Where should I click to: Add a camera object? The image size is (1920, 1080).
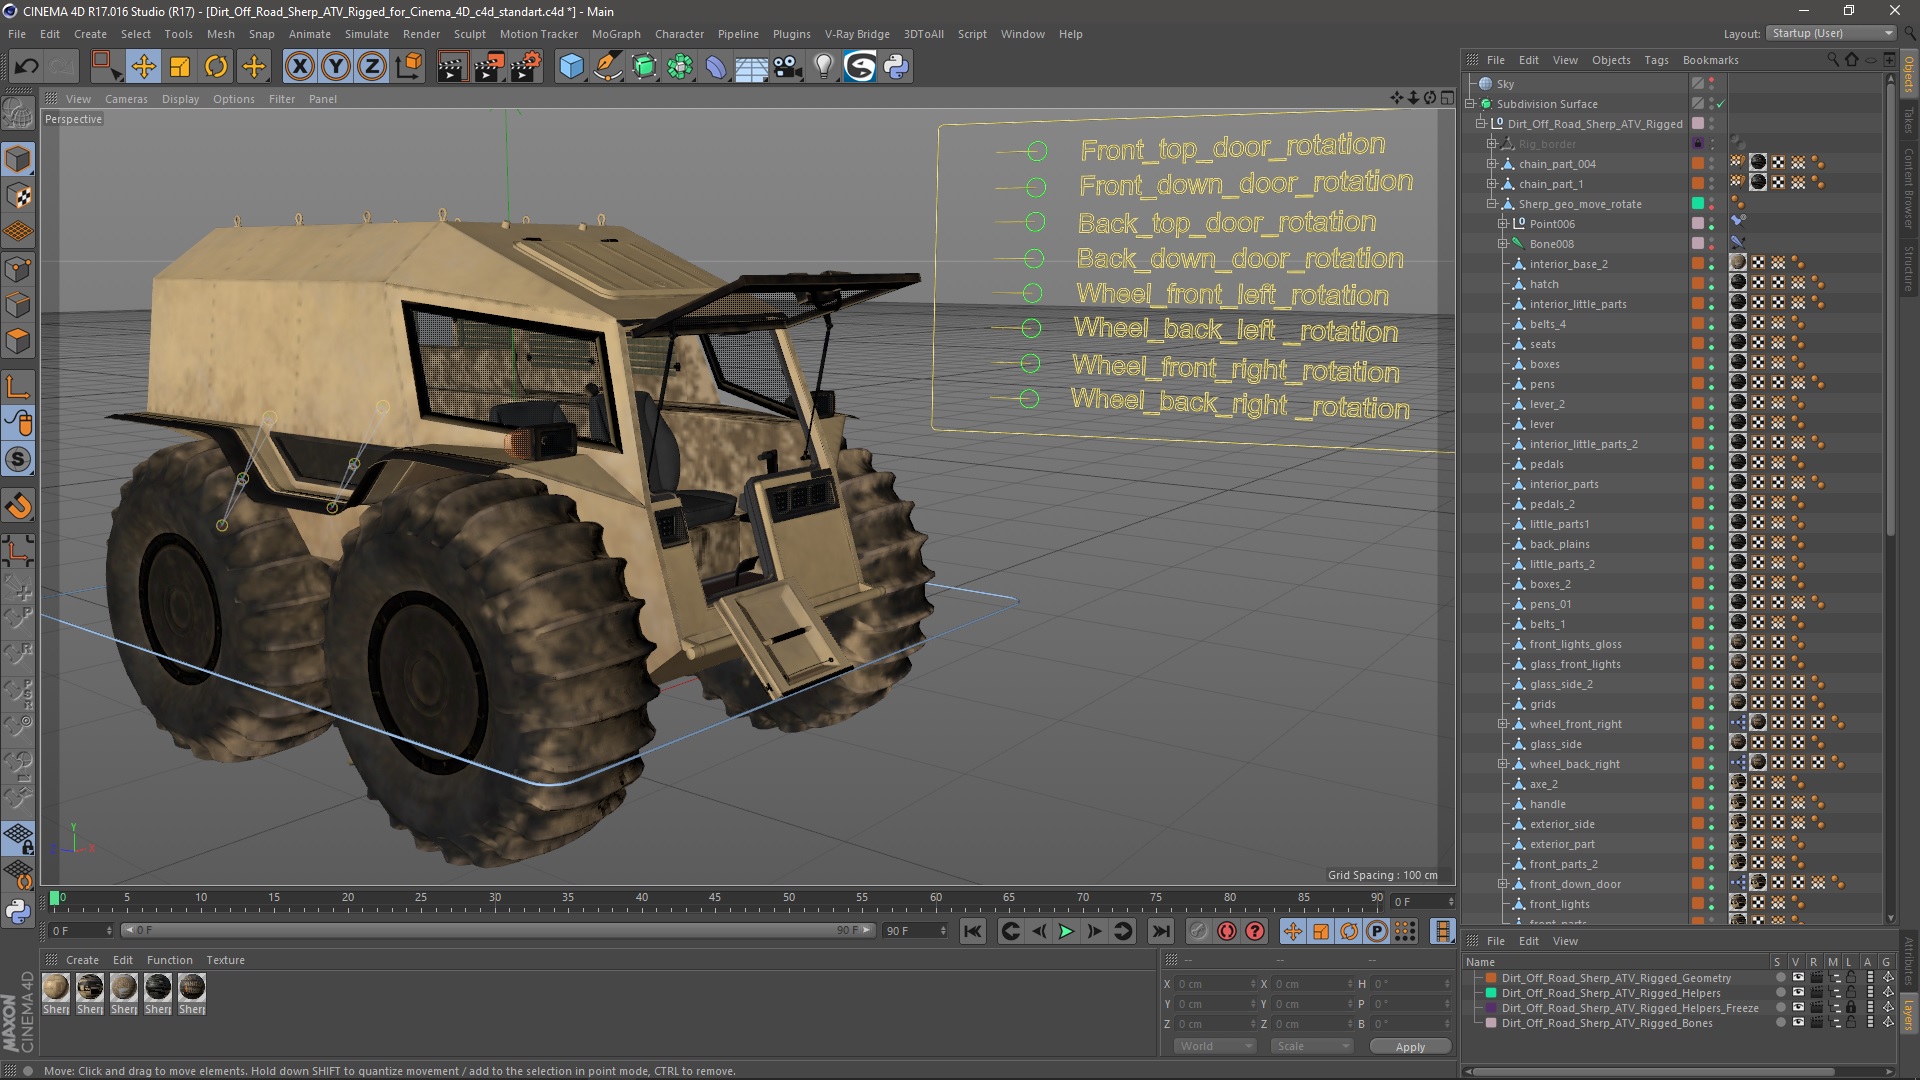coord(788,67)
